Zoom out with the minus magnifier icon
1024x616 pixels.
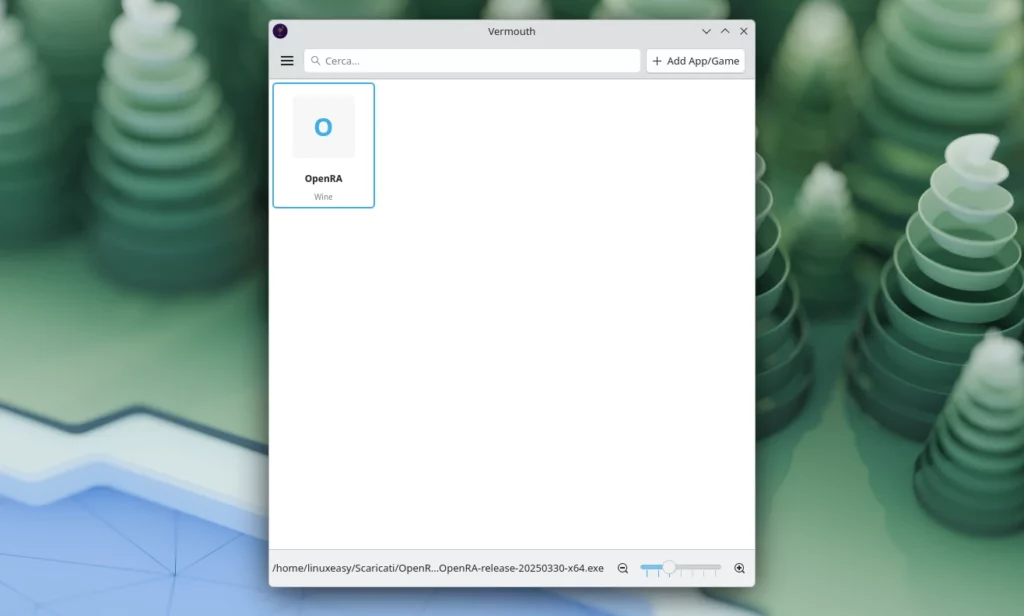pos(622,568)
